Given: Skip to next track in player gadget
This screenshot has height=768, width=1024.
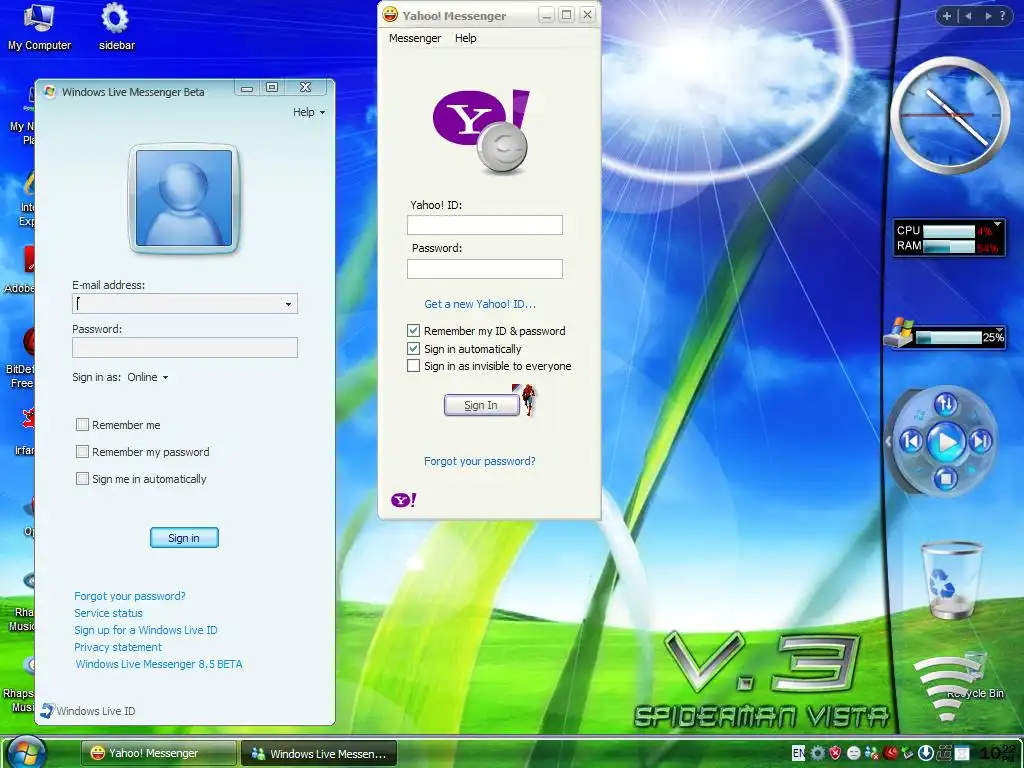Looking at the screenshot, I should pyautogui.click(x=980, y=441).
